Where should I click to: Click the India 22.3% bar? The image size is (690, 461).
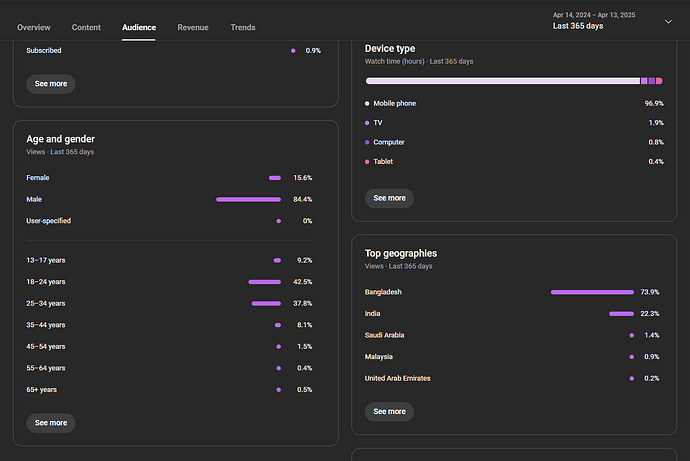click(x=621, y=314)
